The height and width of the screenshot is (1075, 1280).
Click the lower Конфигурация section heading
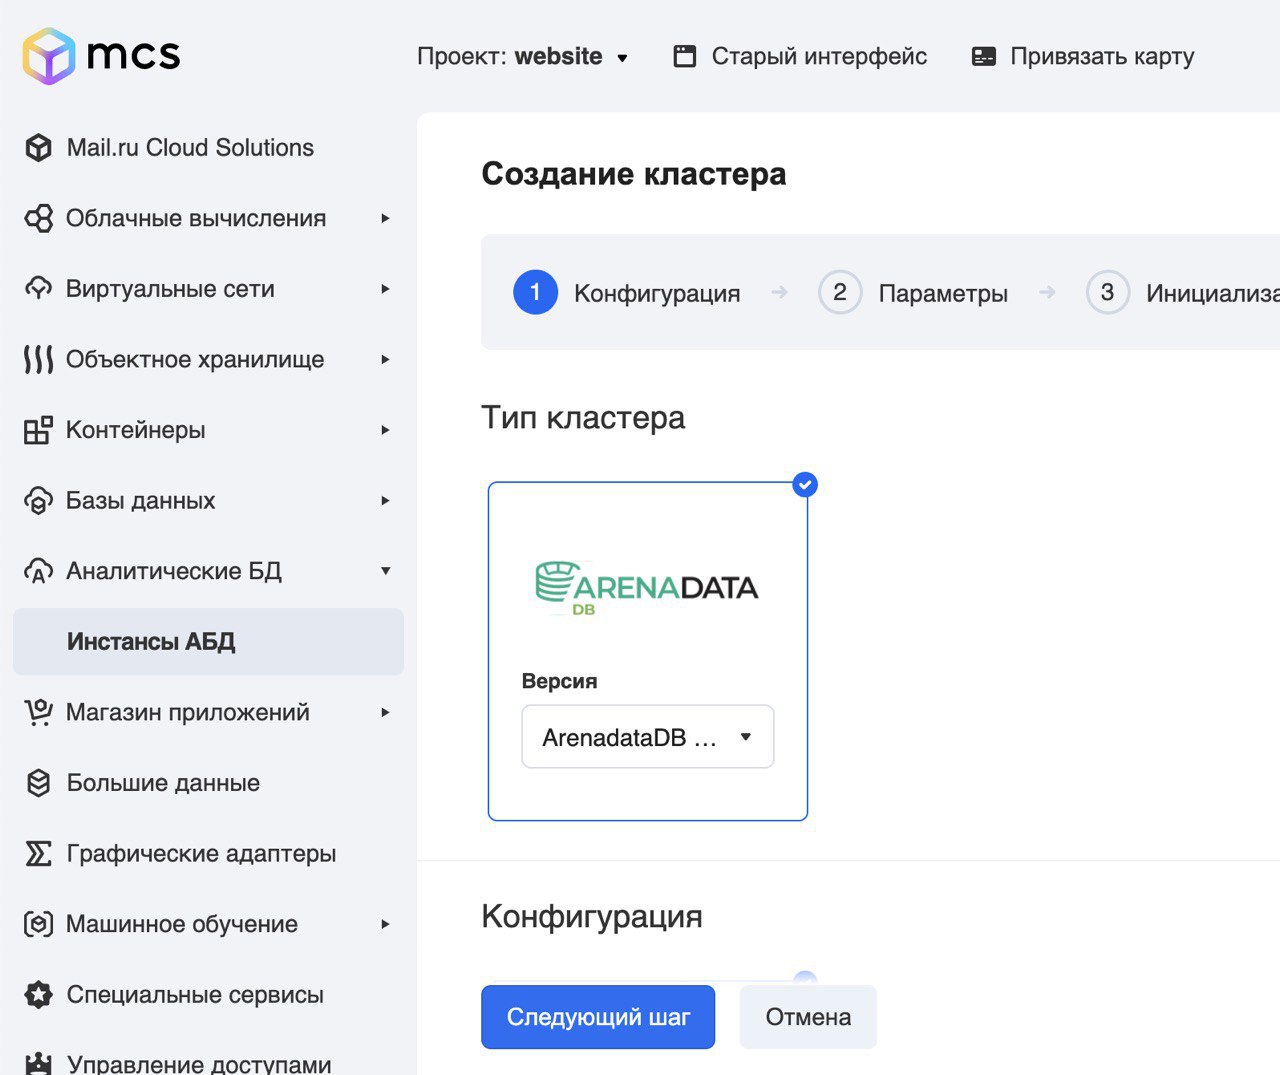point(592,917)
